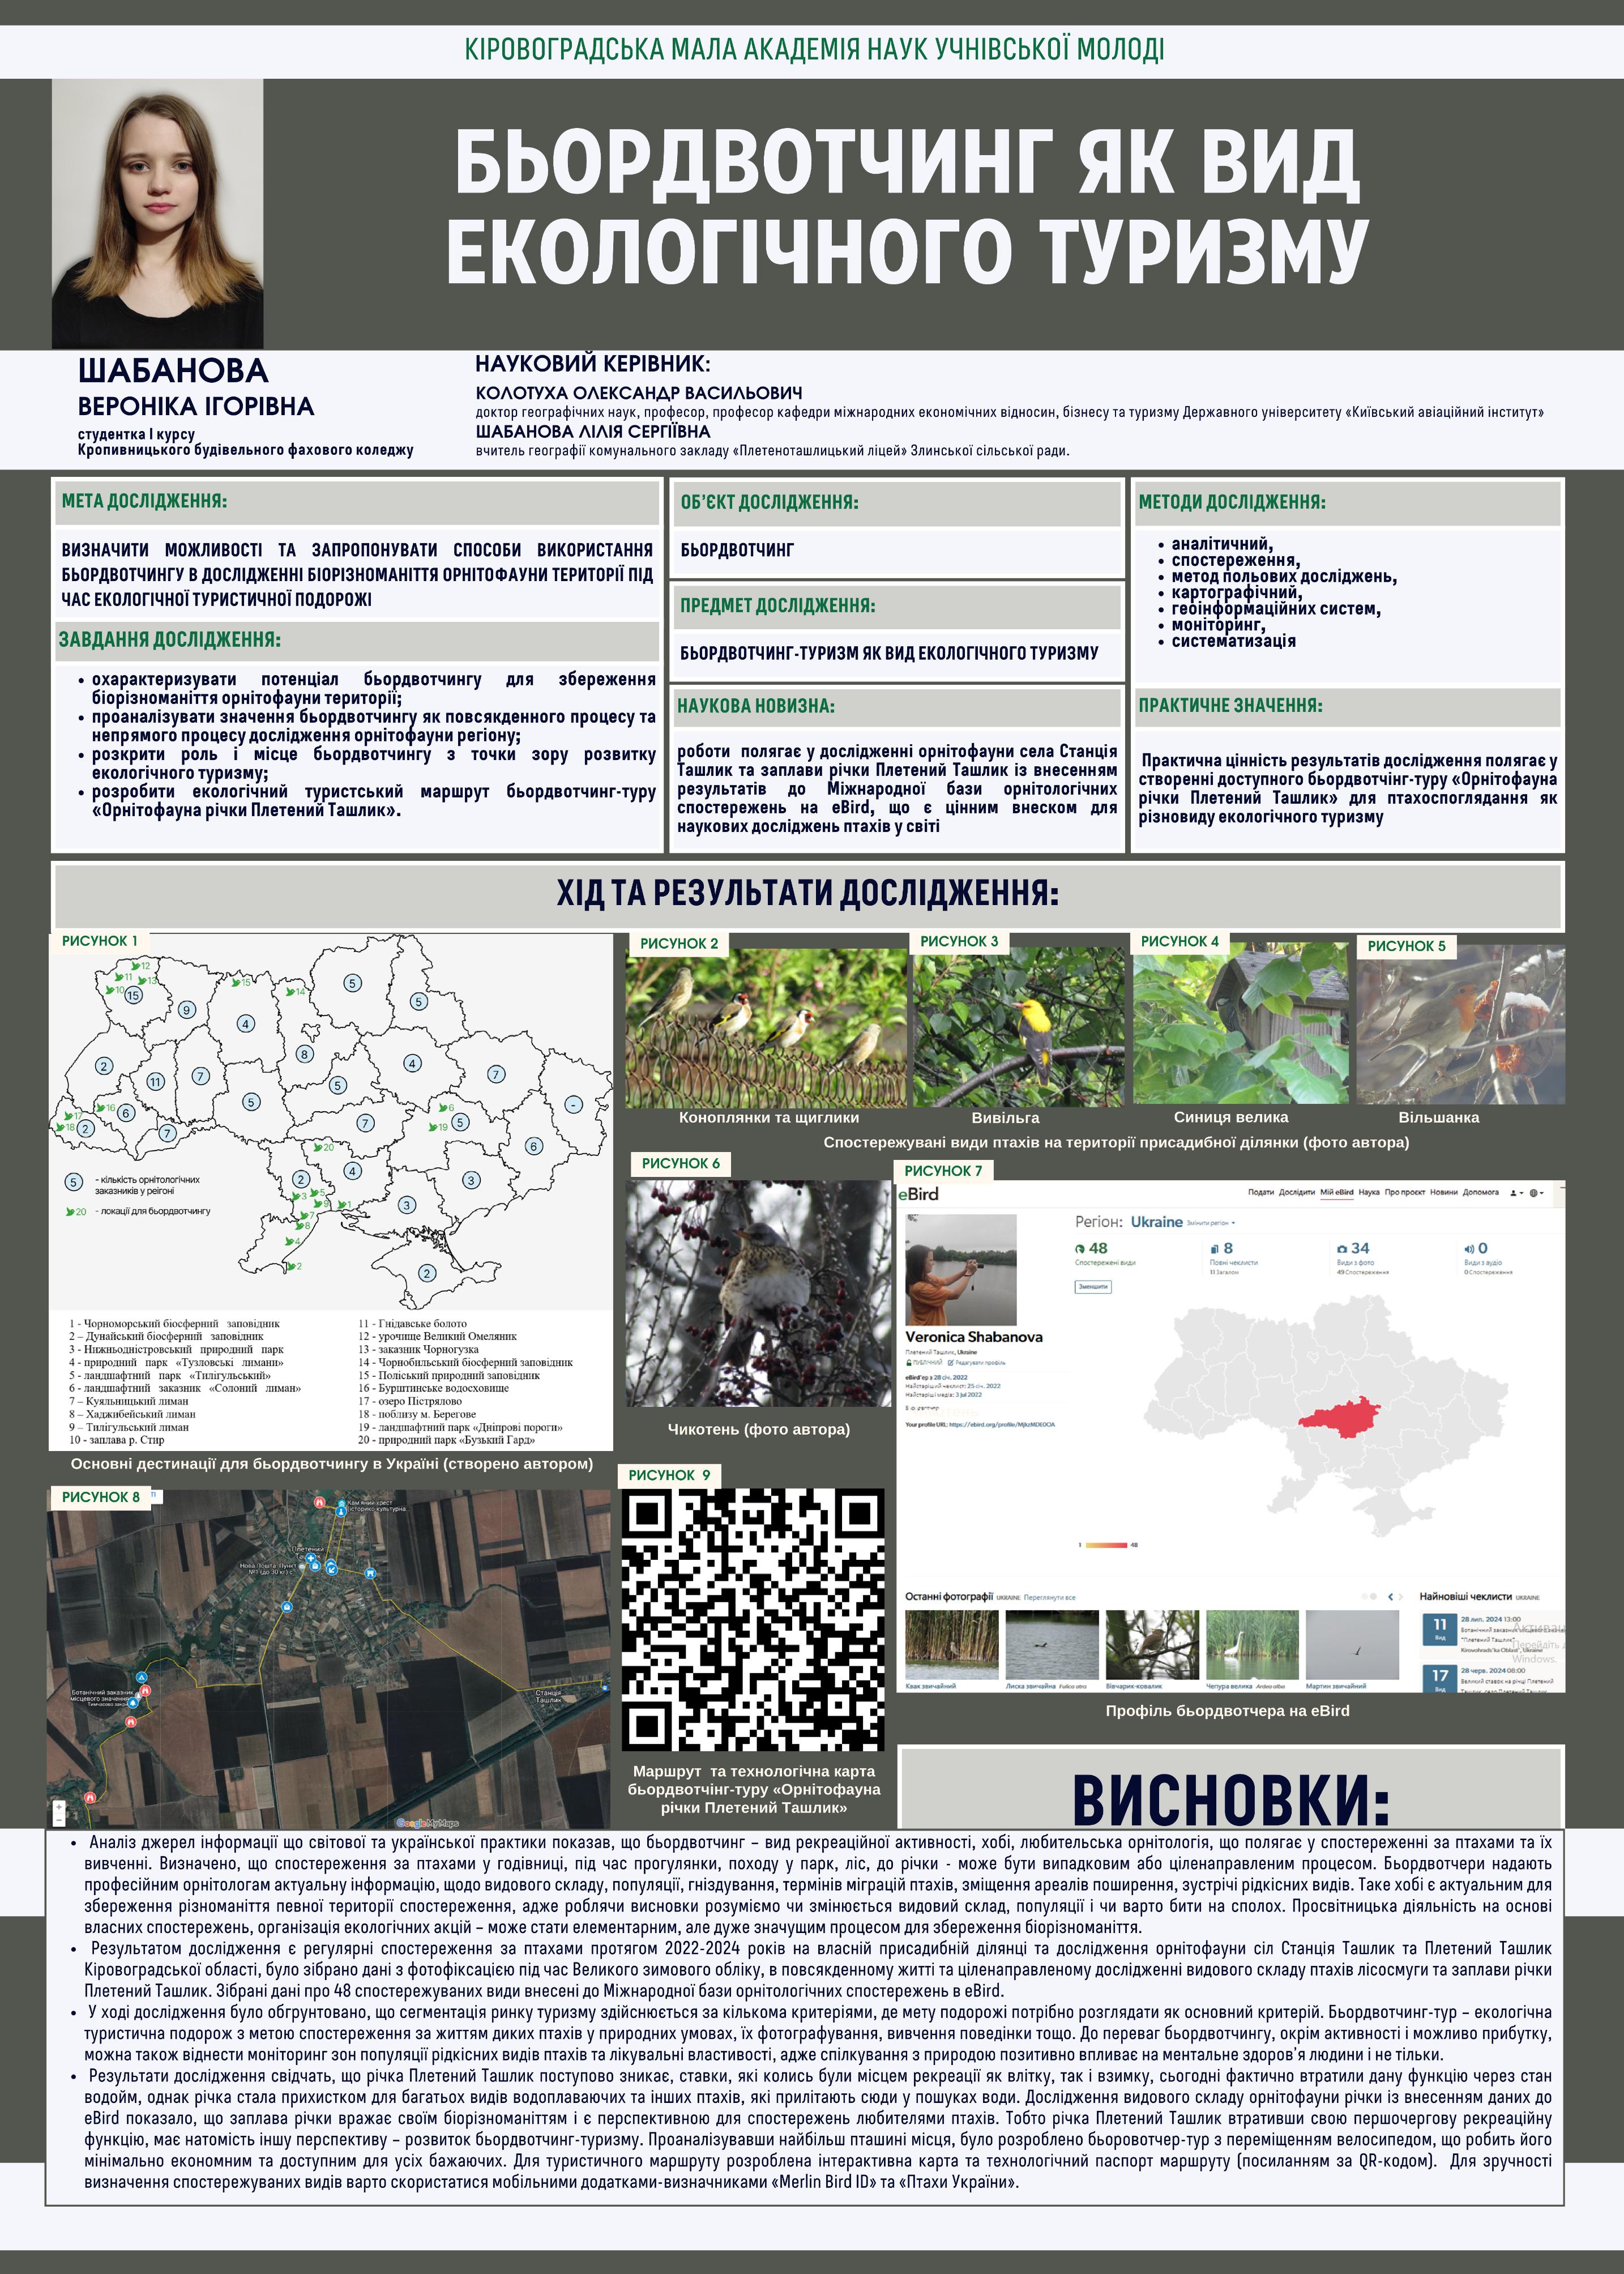Click the 34 Види з фото camera icon

coord(1342,1249)
